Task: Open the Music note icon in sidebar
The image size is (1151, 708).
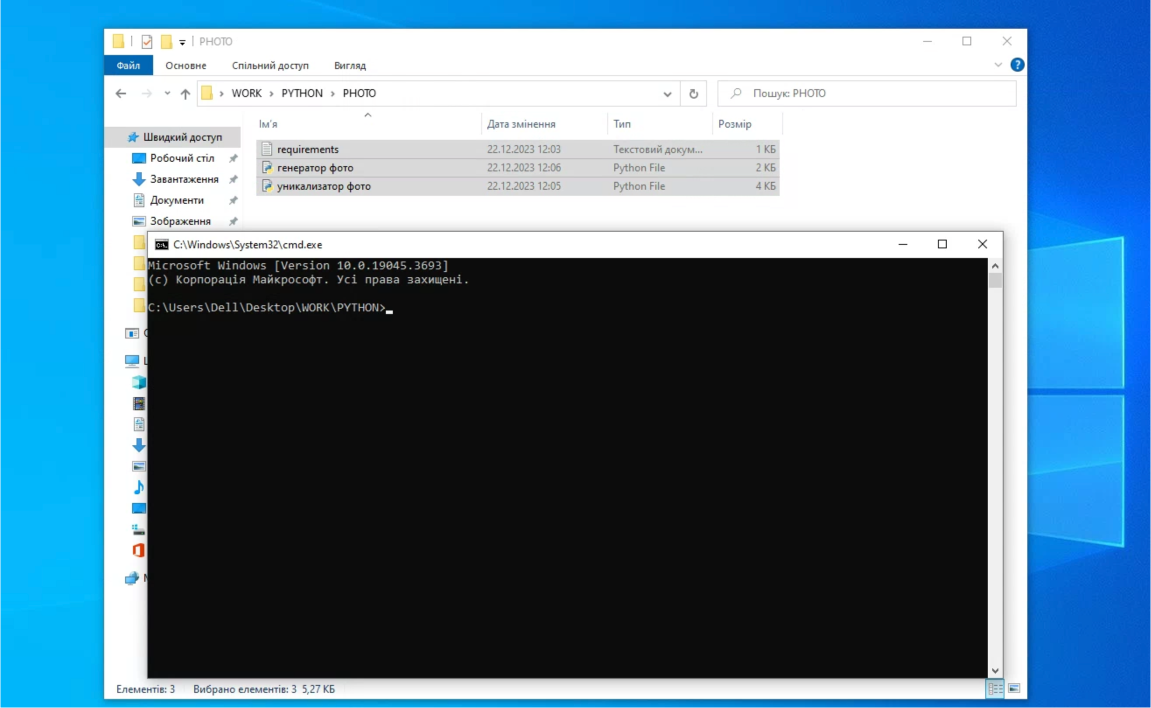Action: (x=139, y=487)
